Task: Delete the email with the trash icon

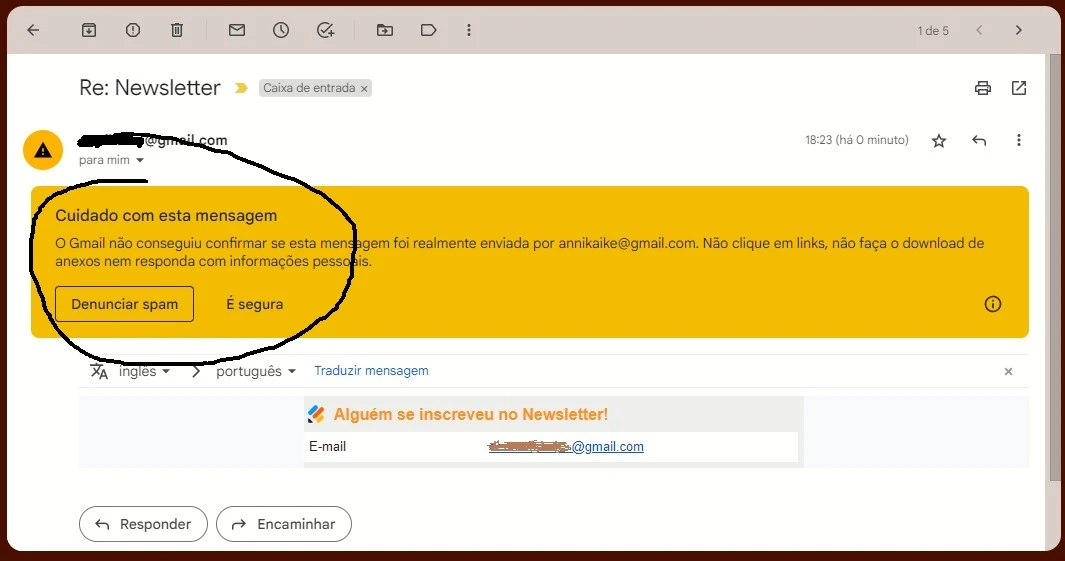Action: tap(177, 30)
